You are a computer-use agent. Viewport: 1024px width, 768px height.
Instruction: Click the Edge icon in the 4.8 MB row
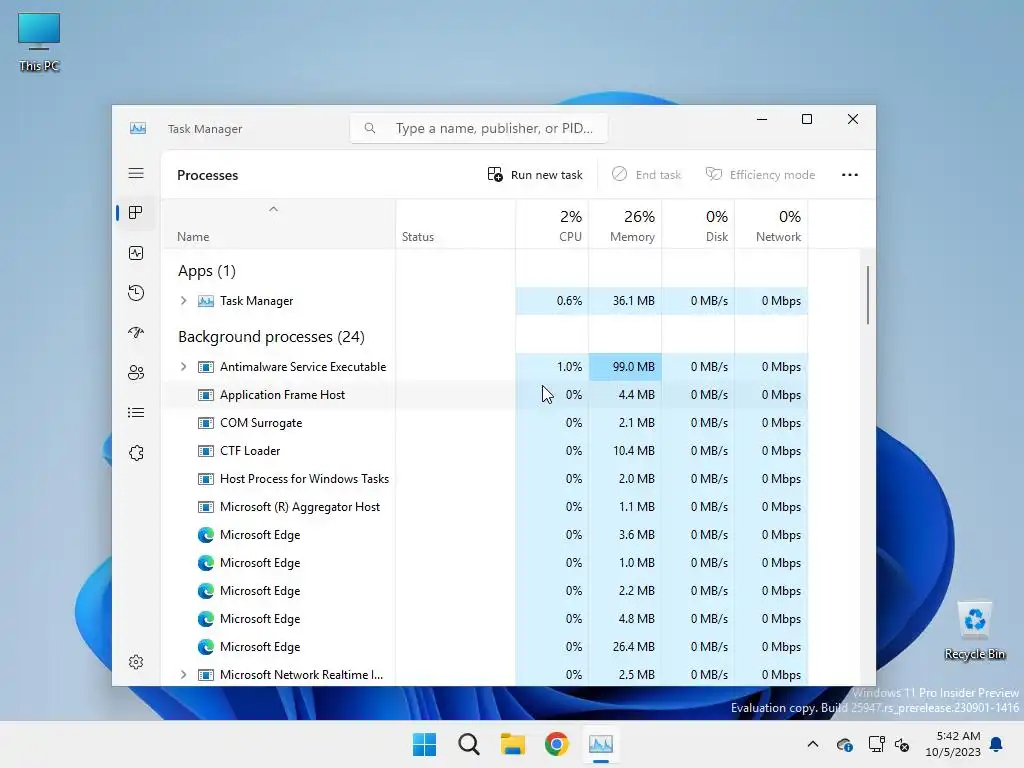coord(206,618)
